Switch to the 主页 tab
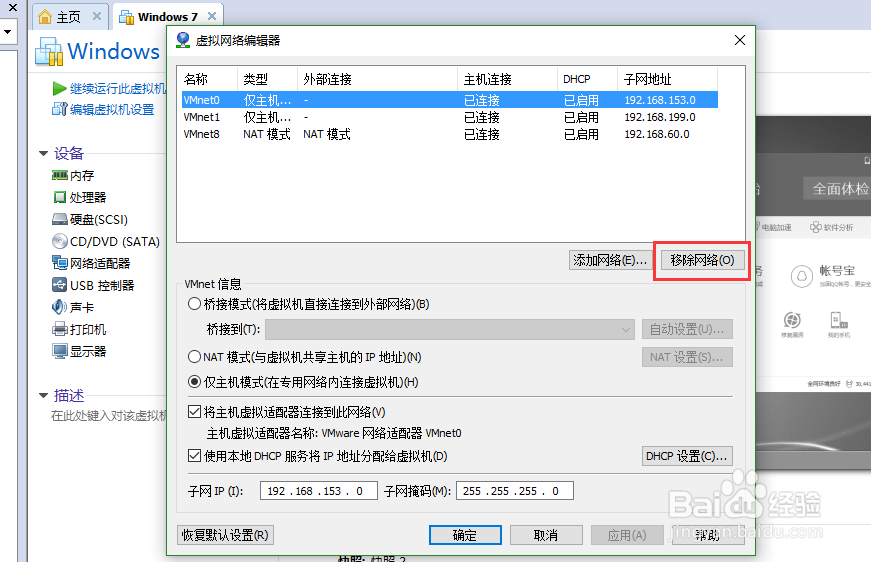 (x=69, y=17)
